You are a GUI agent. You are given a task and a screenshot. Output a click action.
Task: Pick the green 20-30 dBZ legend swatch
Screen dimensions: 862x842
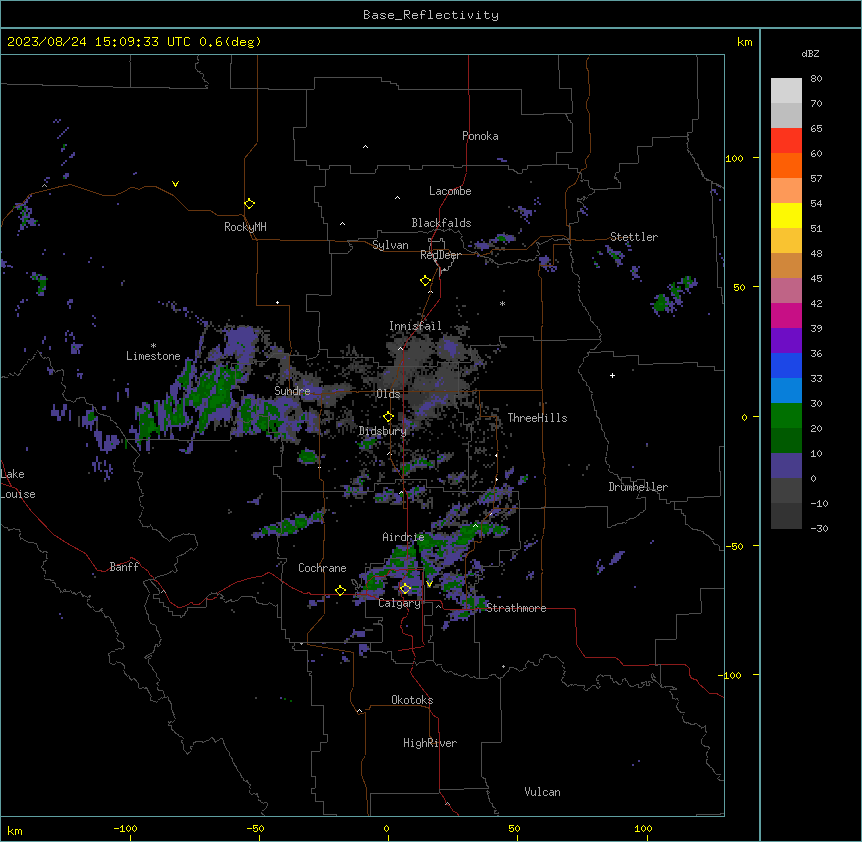pyautogui.click(x=786, y=416)
